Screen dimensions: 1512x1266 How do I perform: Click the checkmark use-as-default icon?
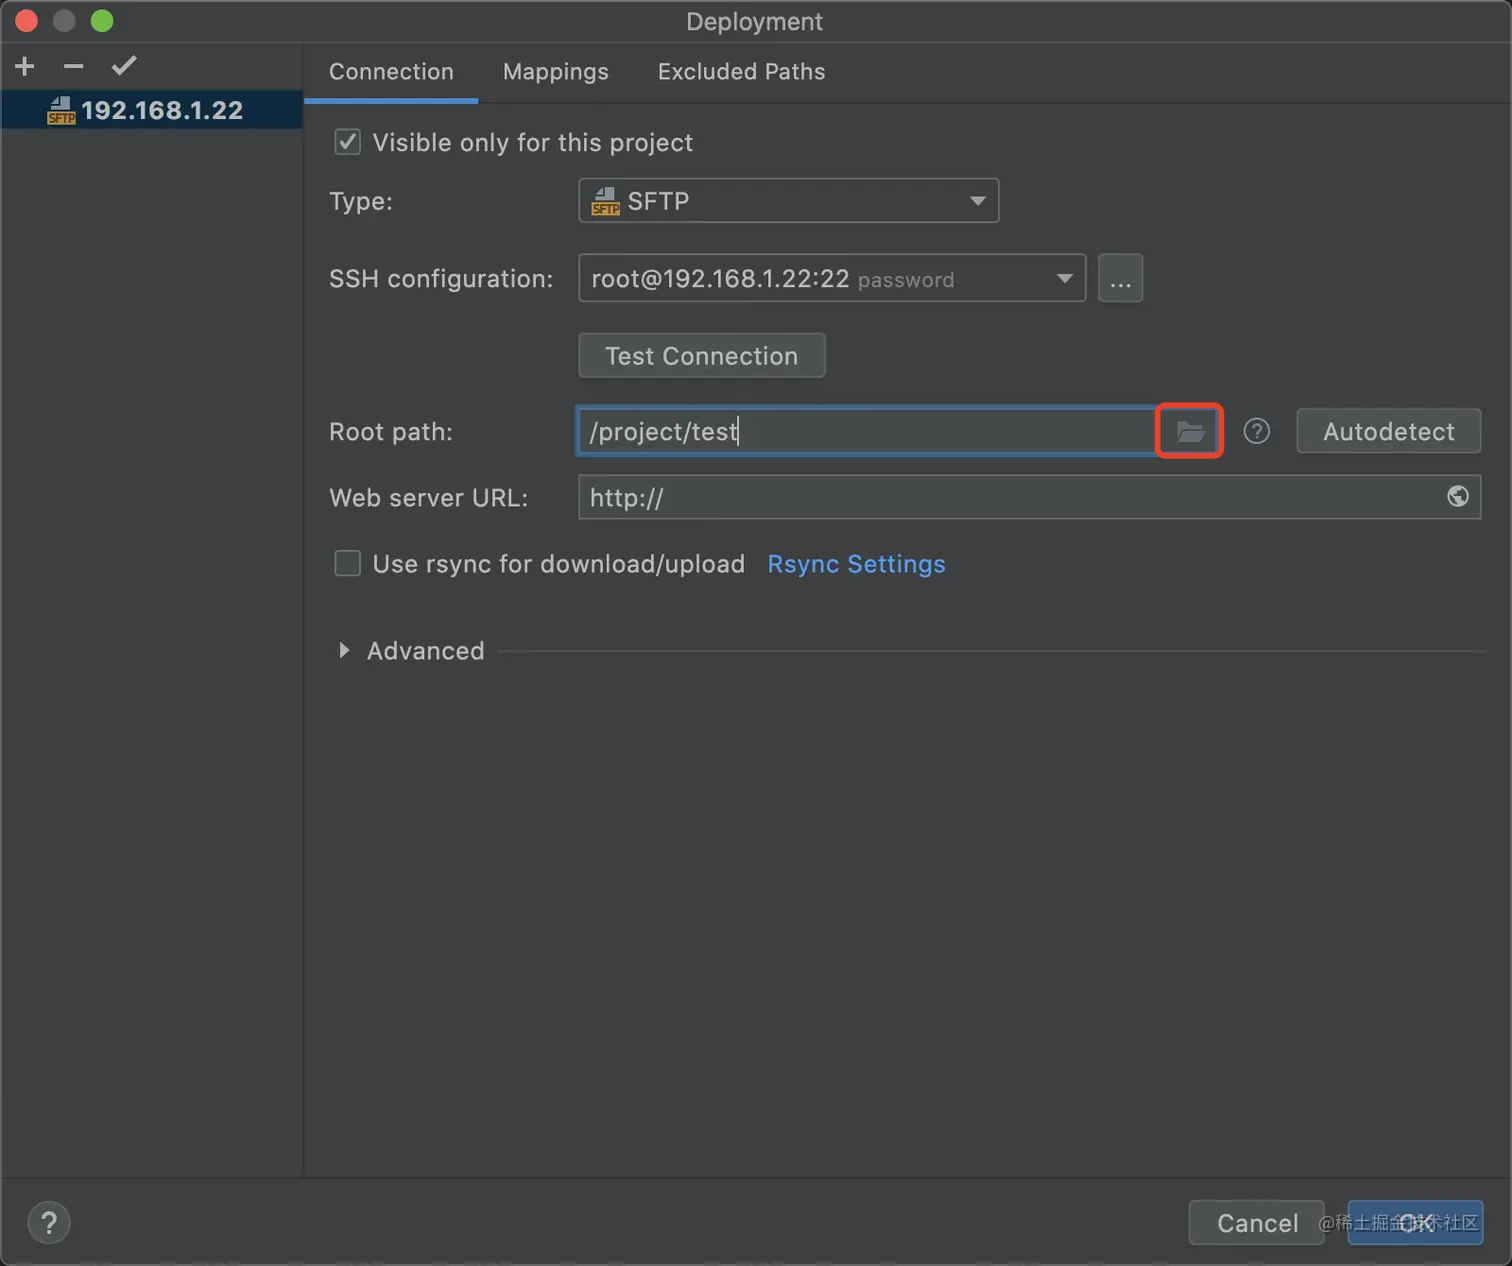click(124, 67)
